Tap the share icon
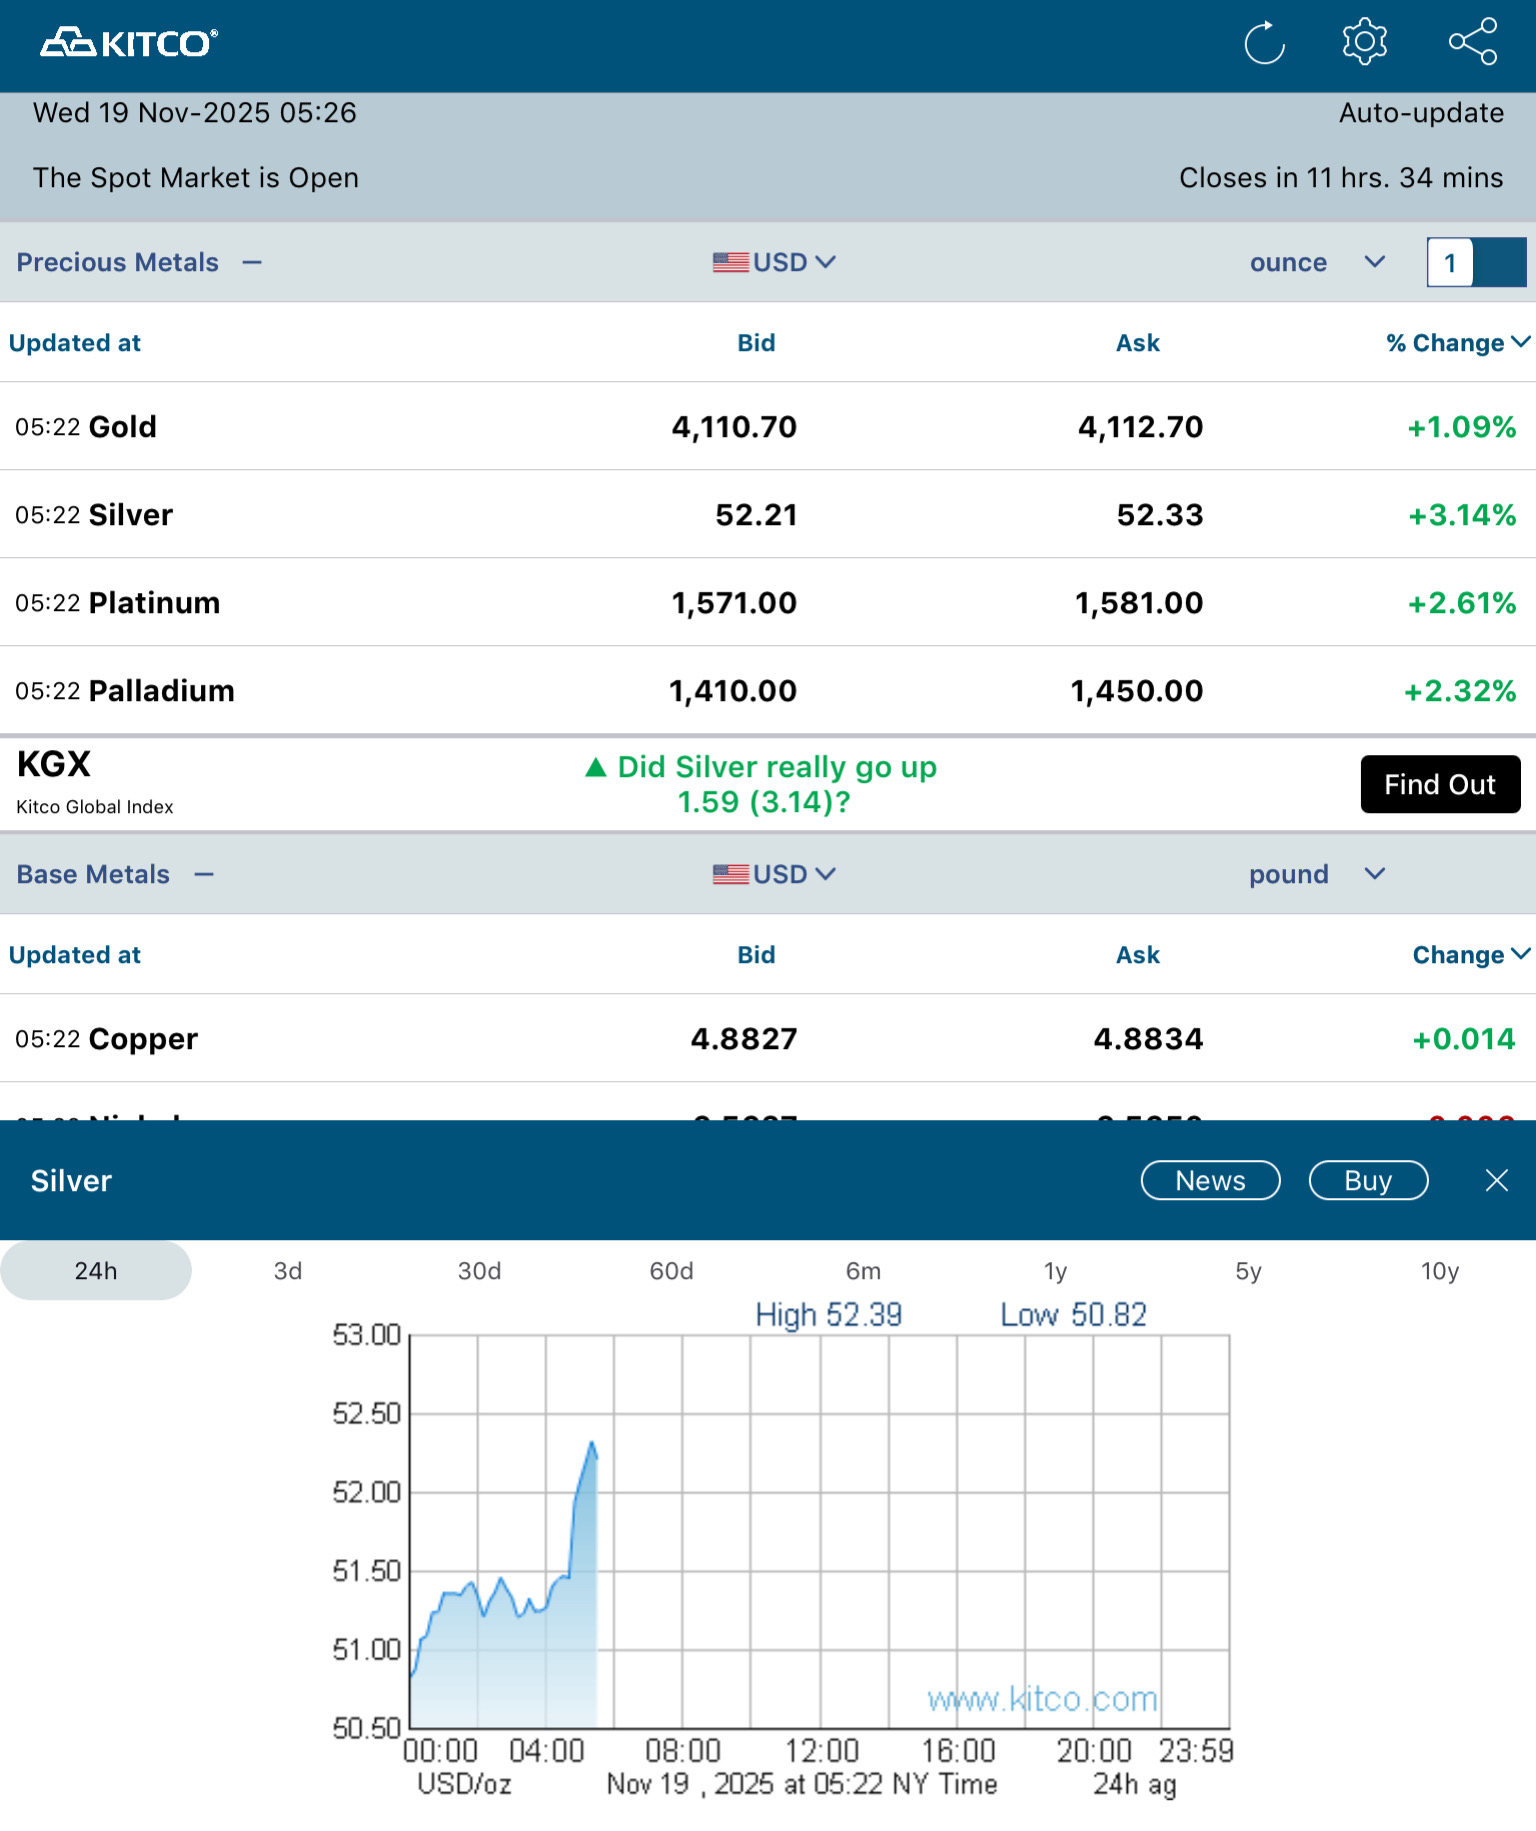Screen dimensions: 1536x1831 1473,42
